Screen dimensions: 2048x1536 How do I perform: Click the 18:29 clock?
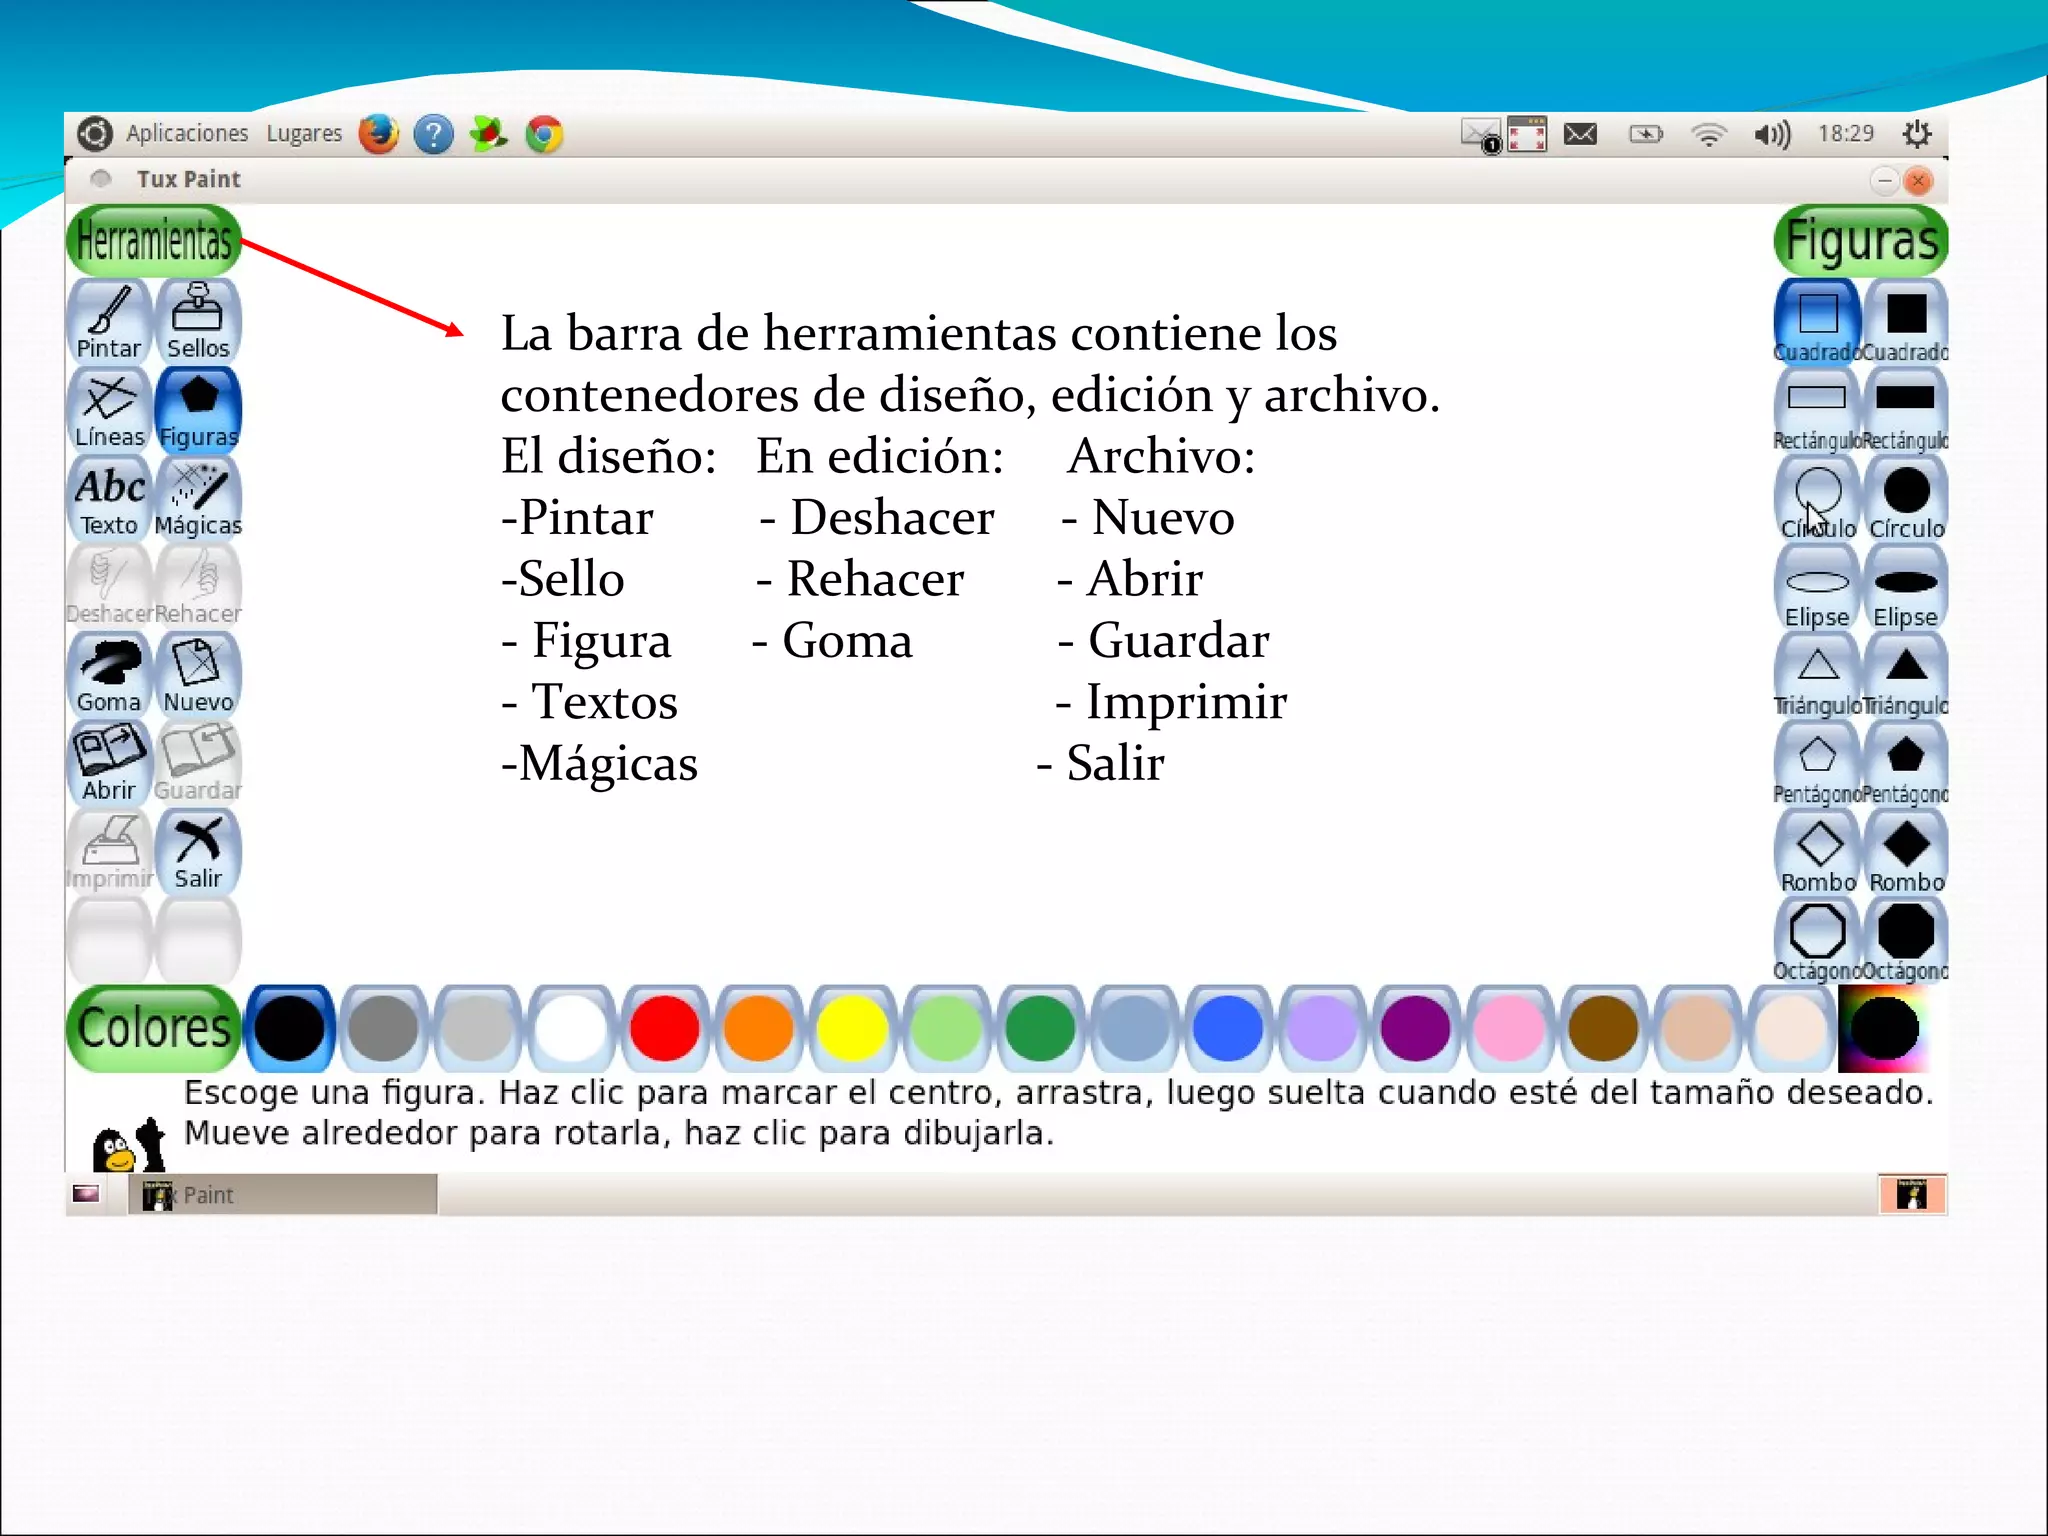[x=1845, y=133]
